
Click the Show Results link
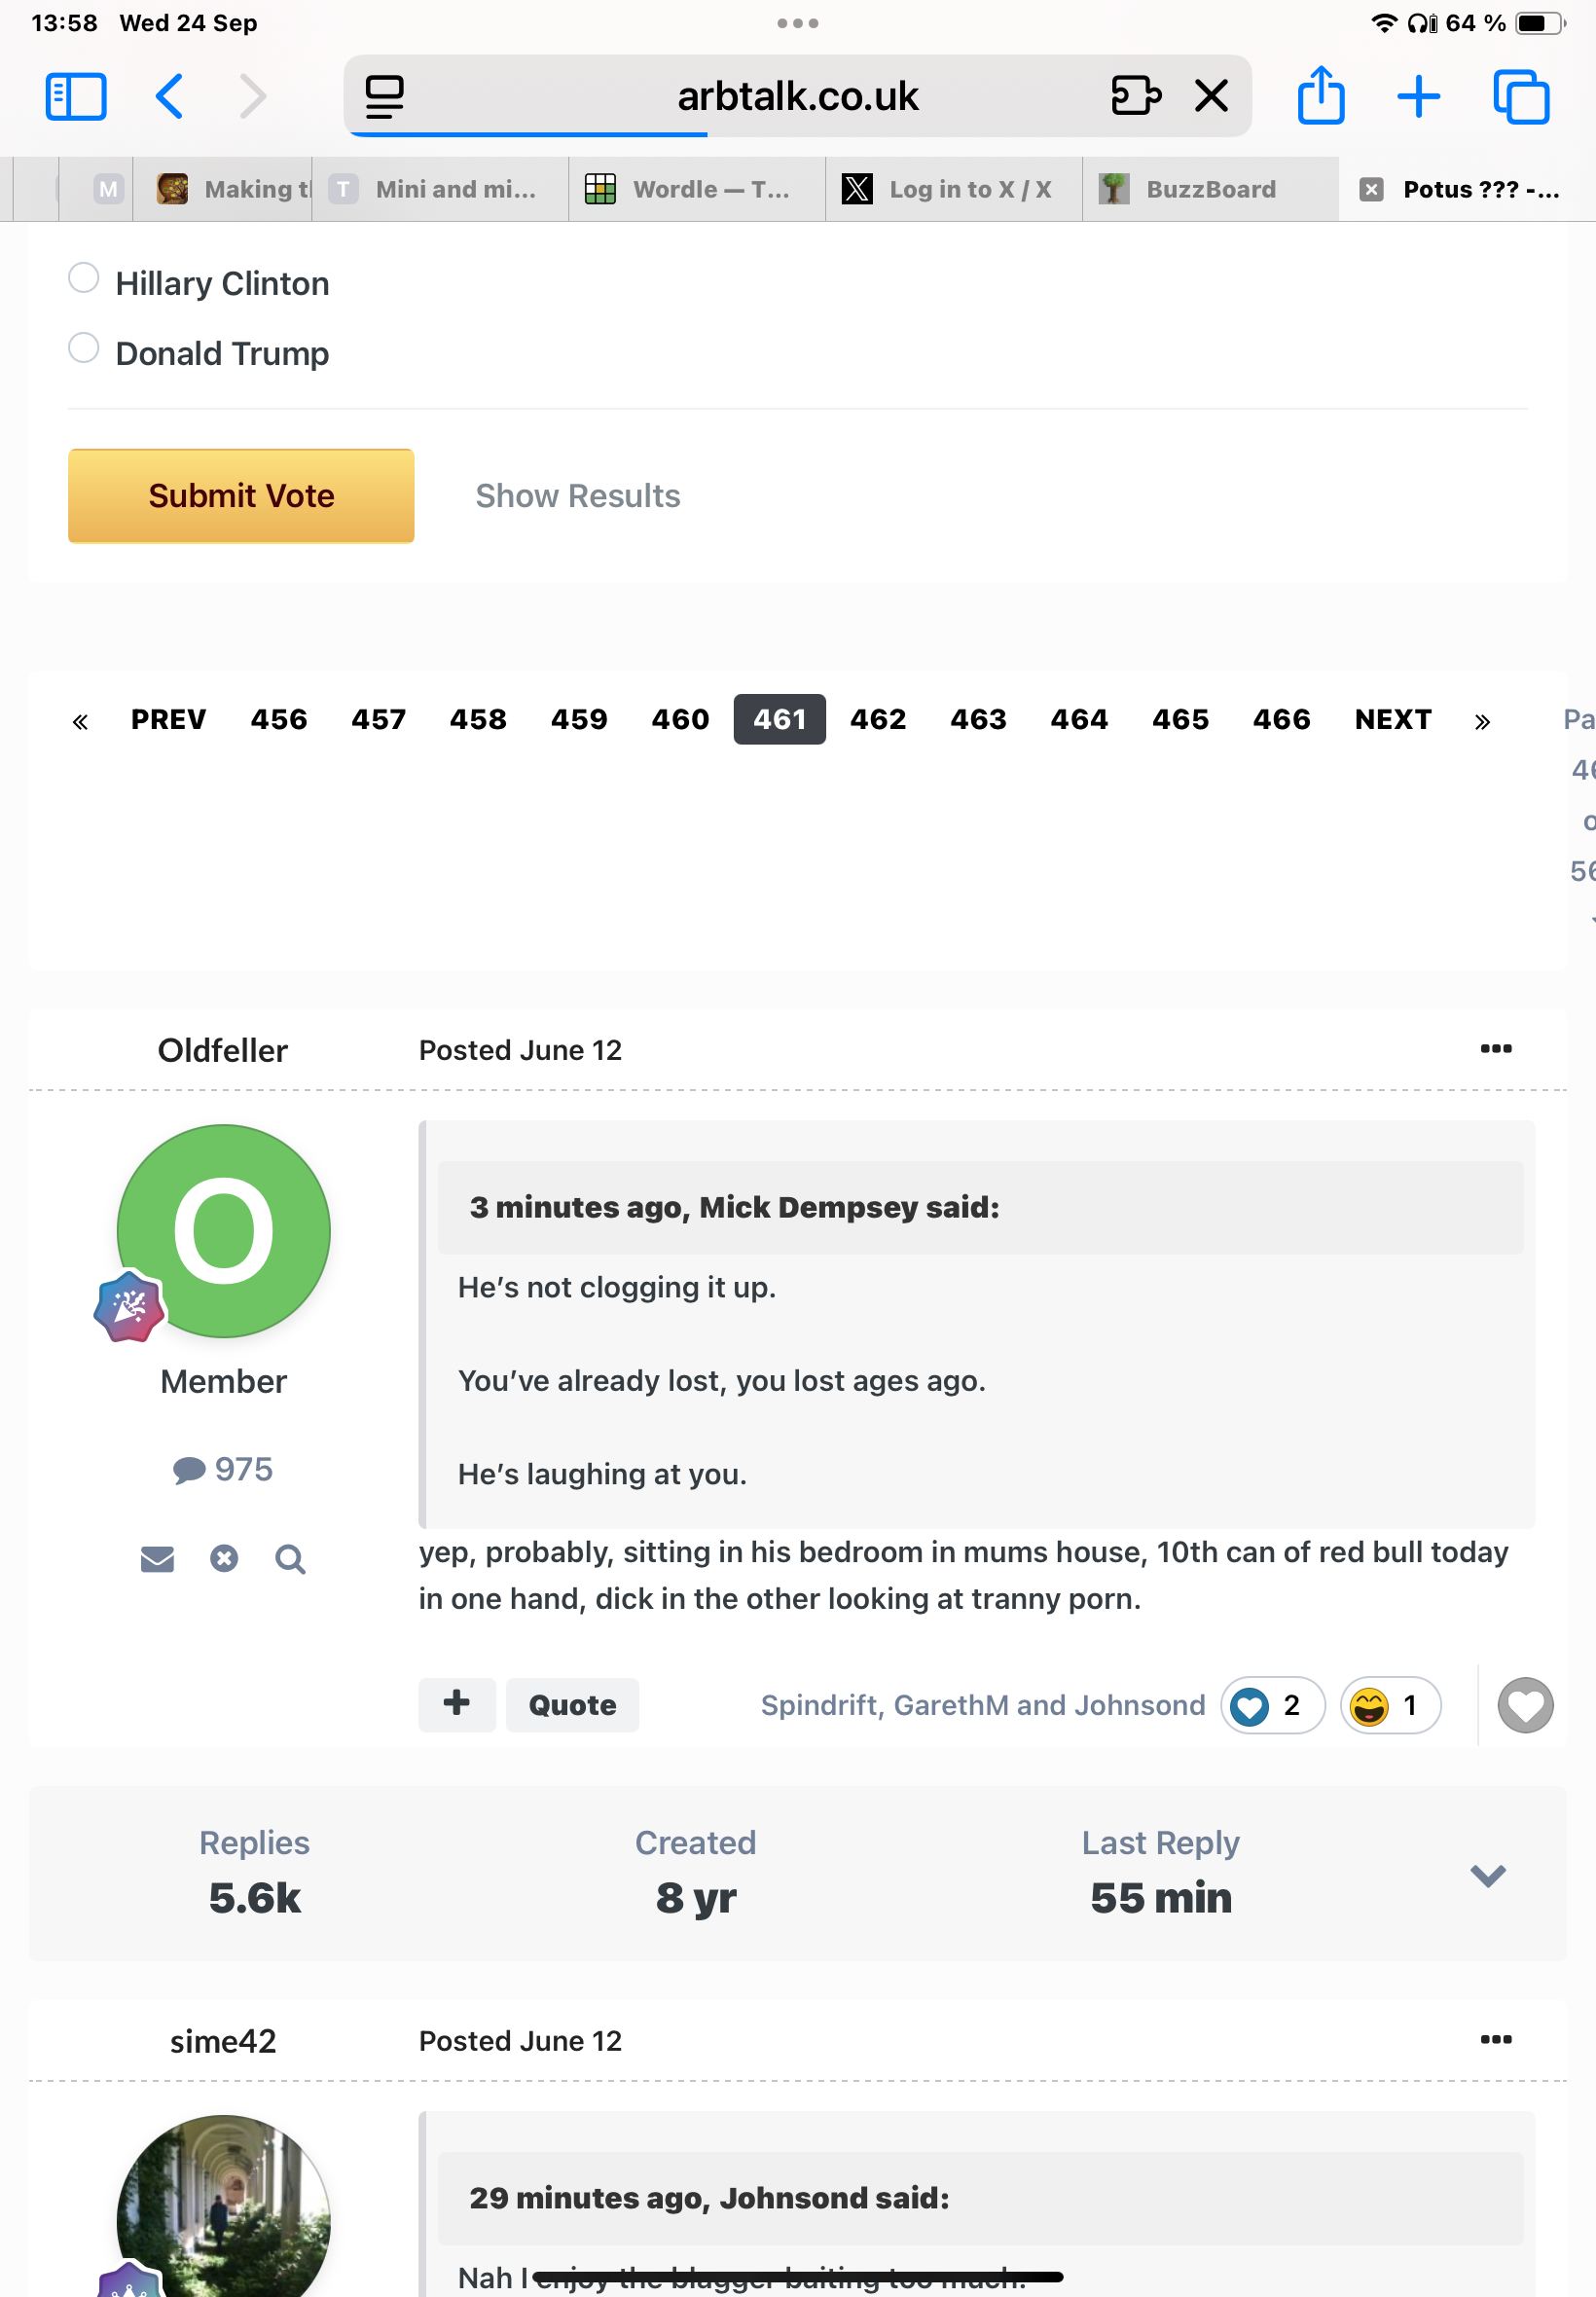tap(578, 496)
